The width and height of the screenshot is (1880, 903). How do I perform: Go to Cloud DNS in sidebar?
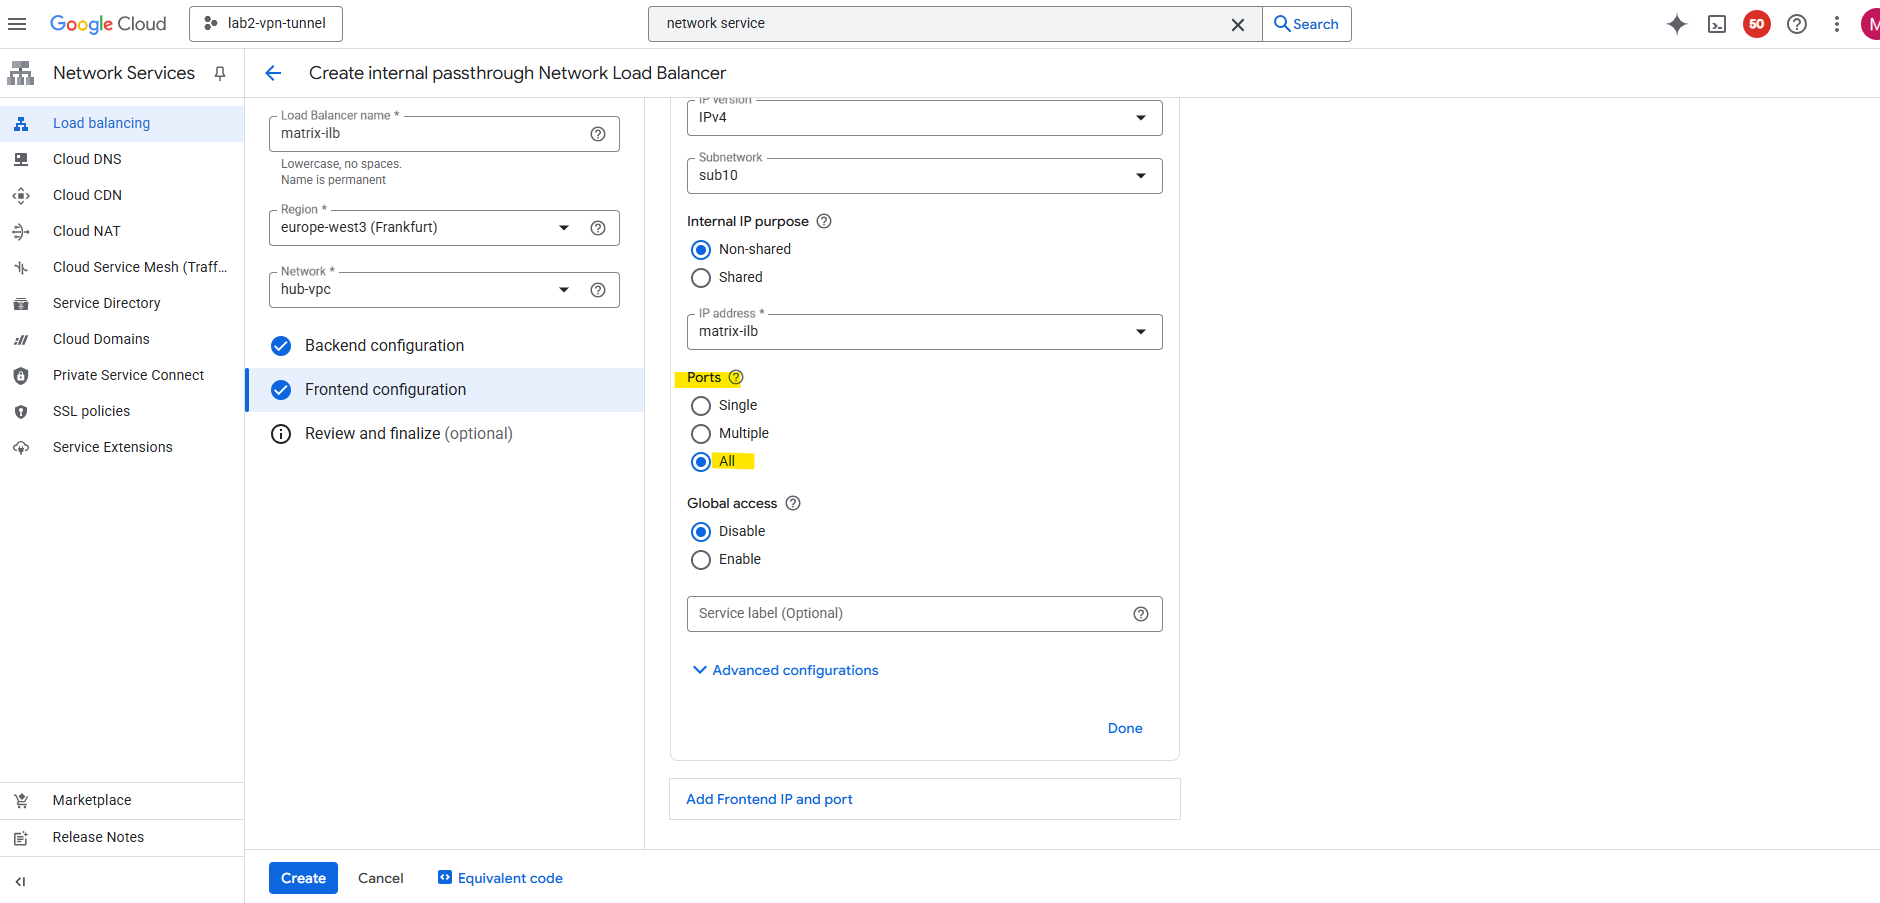(87, 159)
